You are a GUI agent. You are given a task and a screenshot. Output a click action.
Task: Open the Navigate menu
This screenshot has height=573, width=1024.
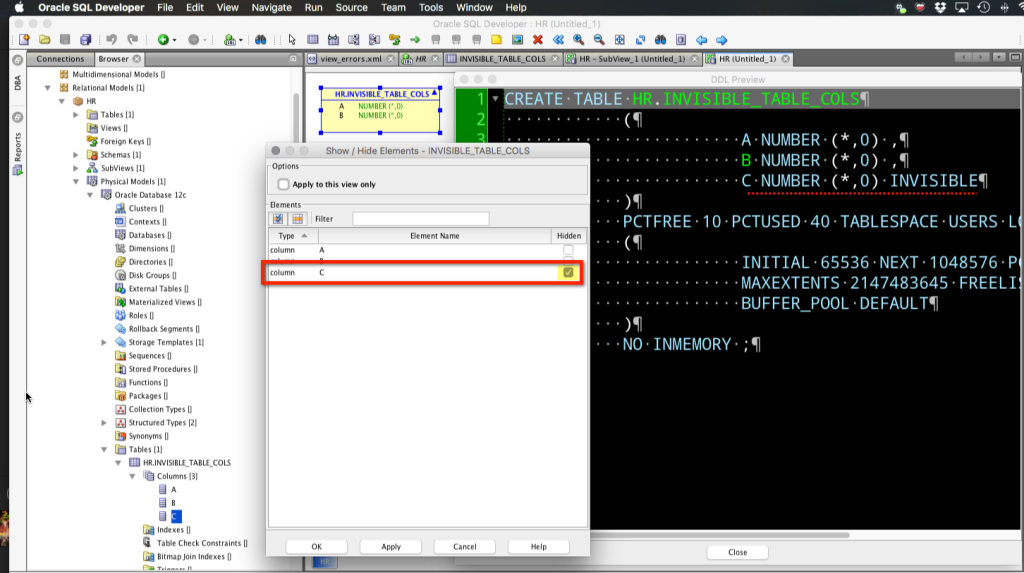271,7
